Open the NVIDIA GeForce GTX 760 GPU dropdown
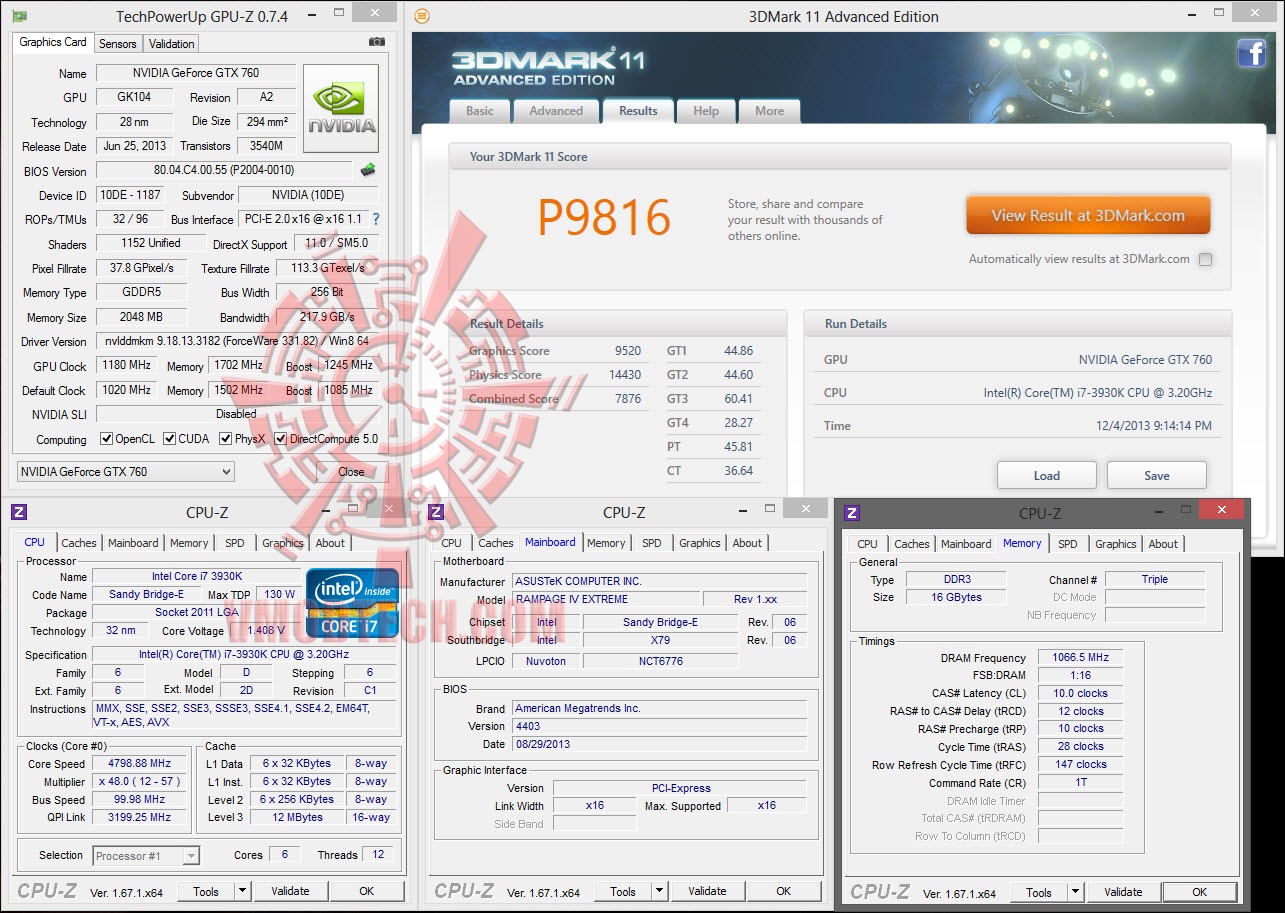Screen dimensions: 1285x913 pos(126,472)
